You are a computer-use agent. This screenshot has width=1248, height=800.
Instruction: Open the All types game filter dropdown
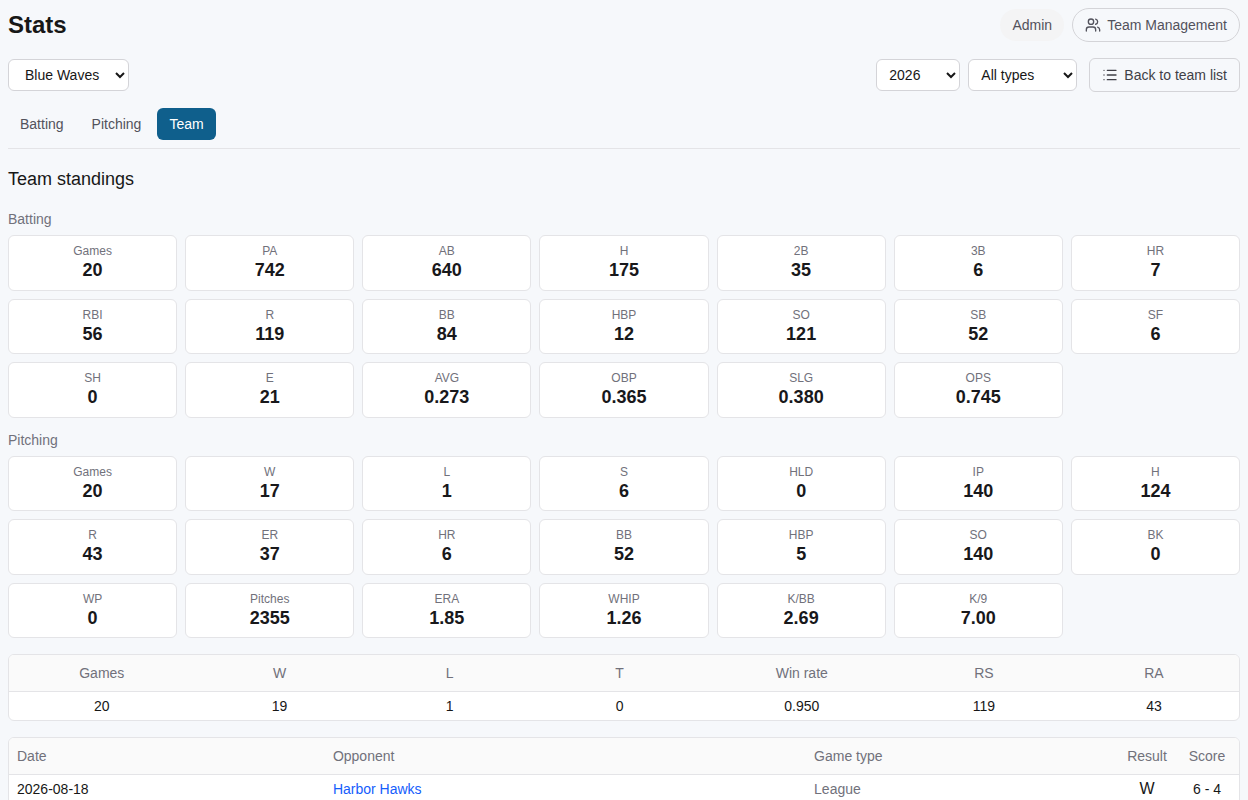coord(1022,75)
